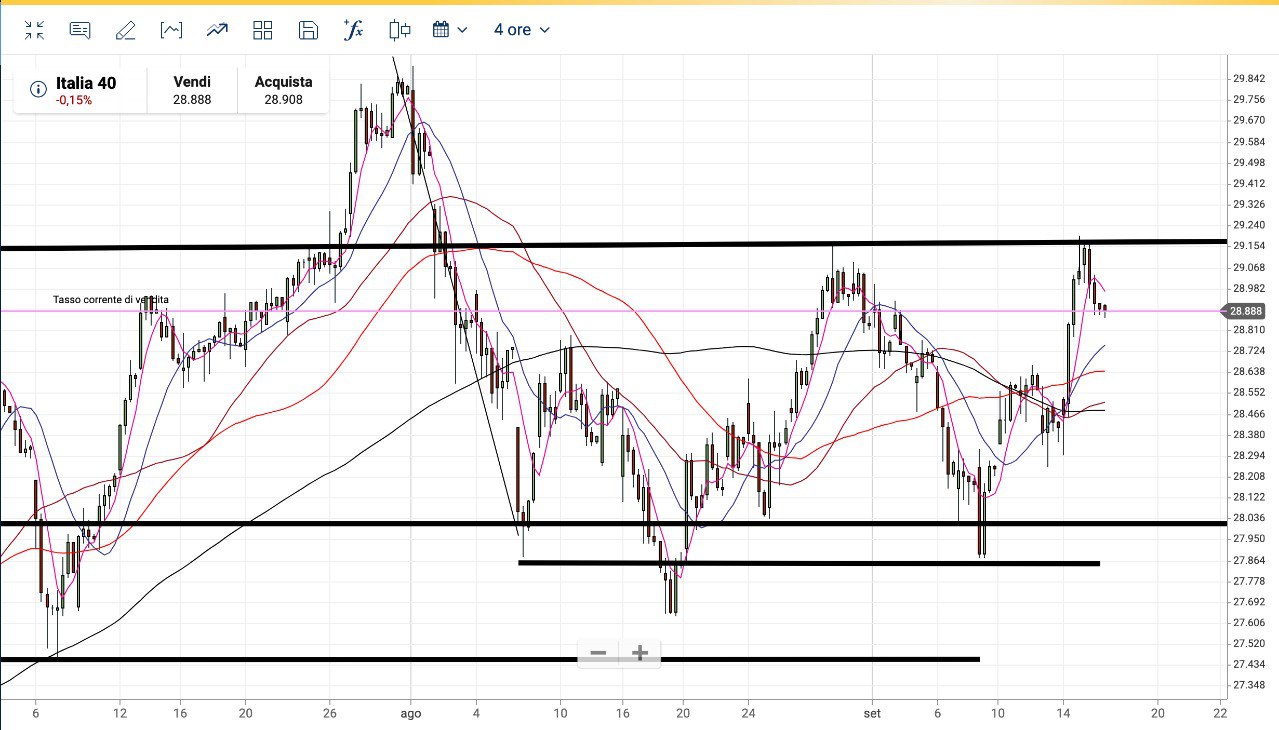Viewport: 1279px width, 730px height.
Task: Click the 27.434 price axis label
Action: pyautogui.click(x=1249, y=665)
